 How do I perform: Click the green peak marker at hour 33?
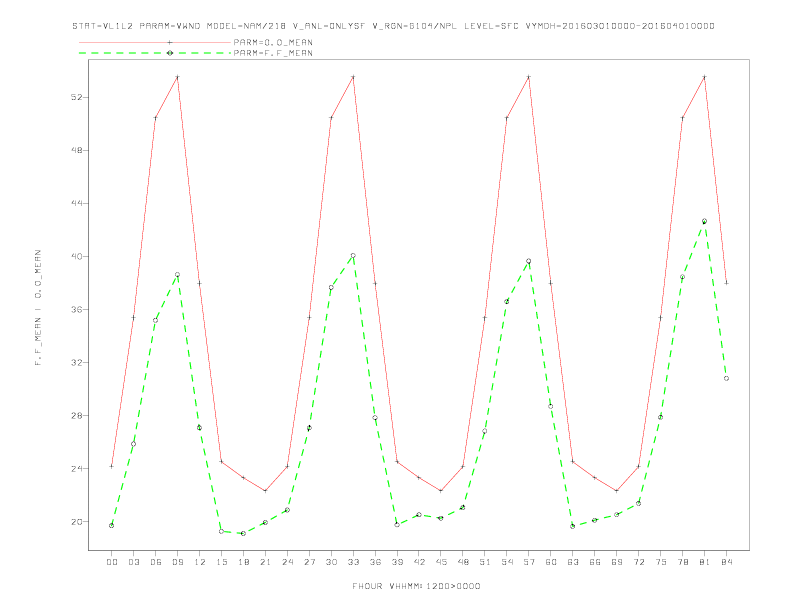point(353,256)
